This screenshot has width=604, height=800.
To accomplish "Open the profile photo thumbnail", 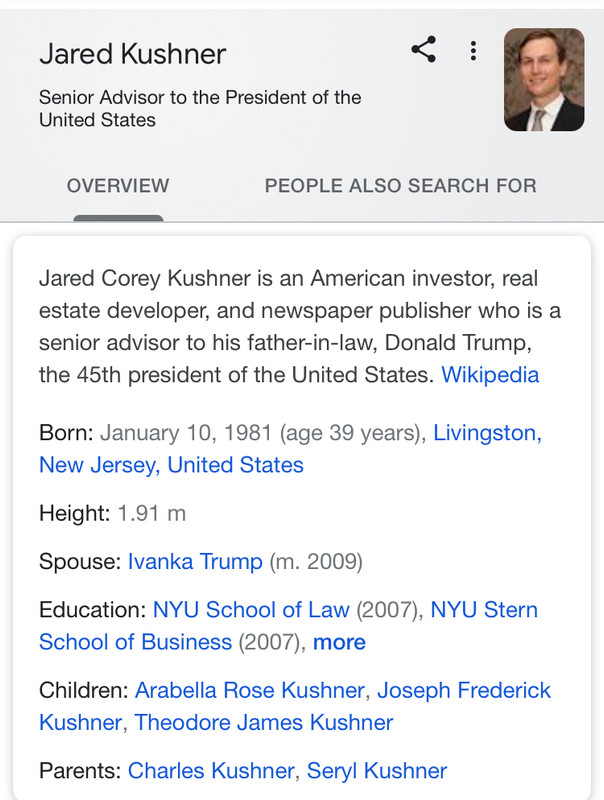I will (x=544, y=79).
